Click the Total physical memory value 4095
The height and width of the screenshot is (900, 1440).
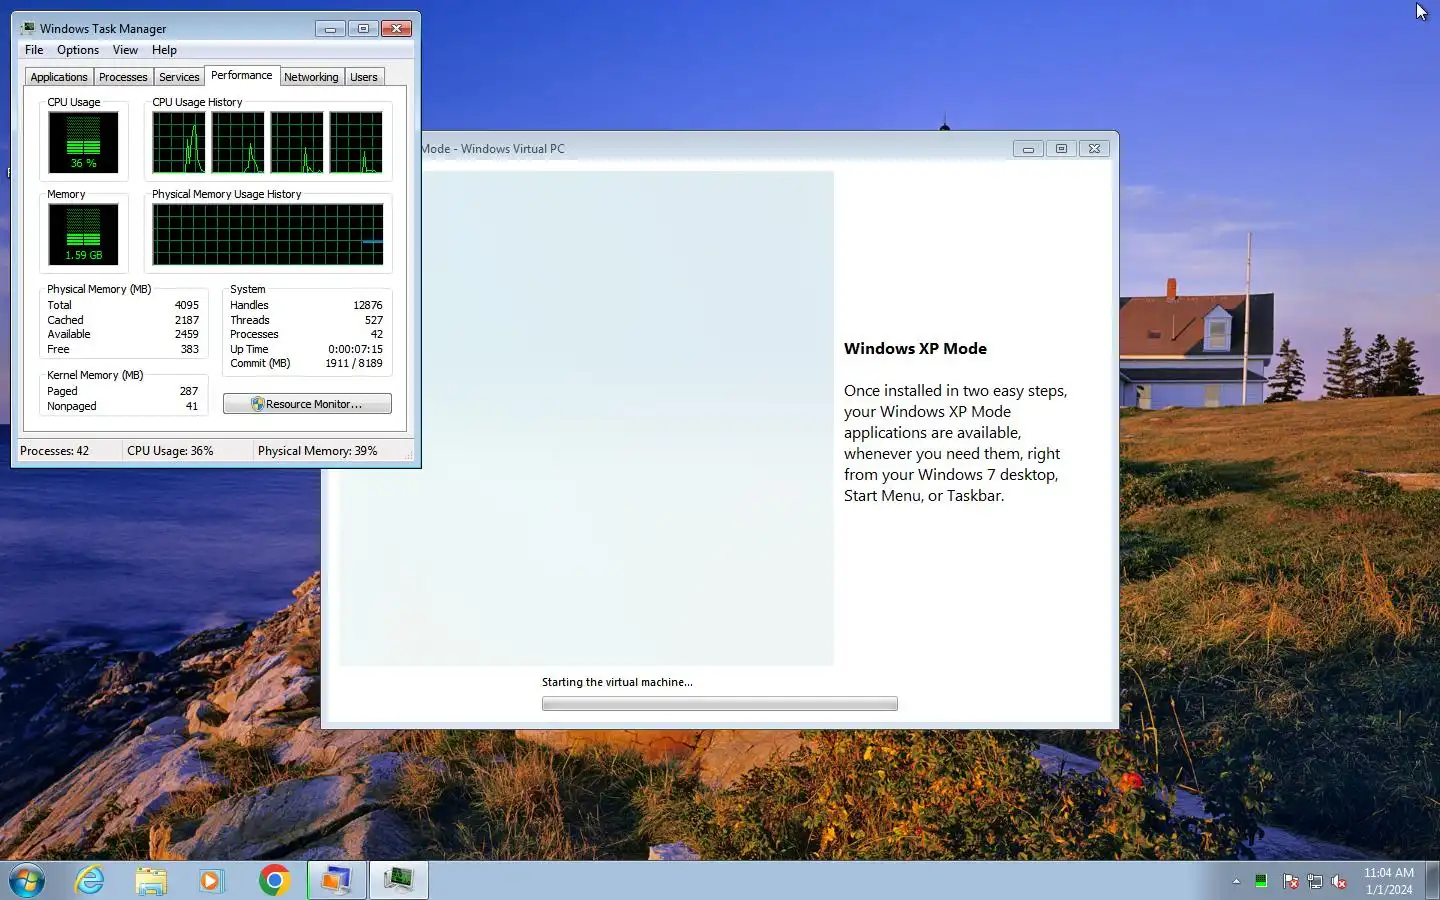[x=187, y=305]
